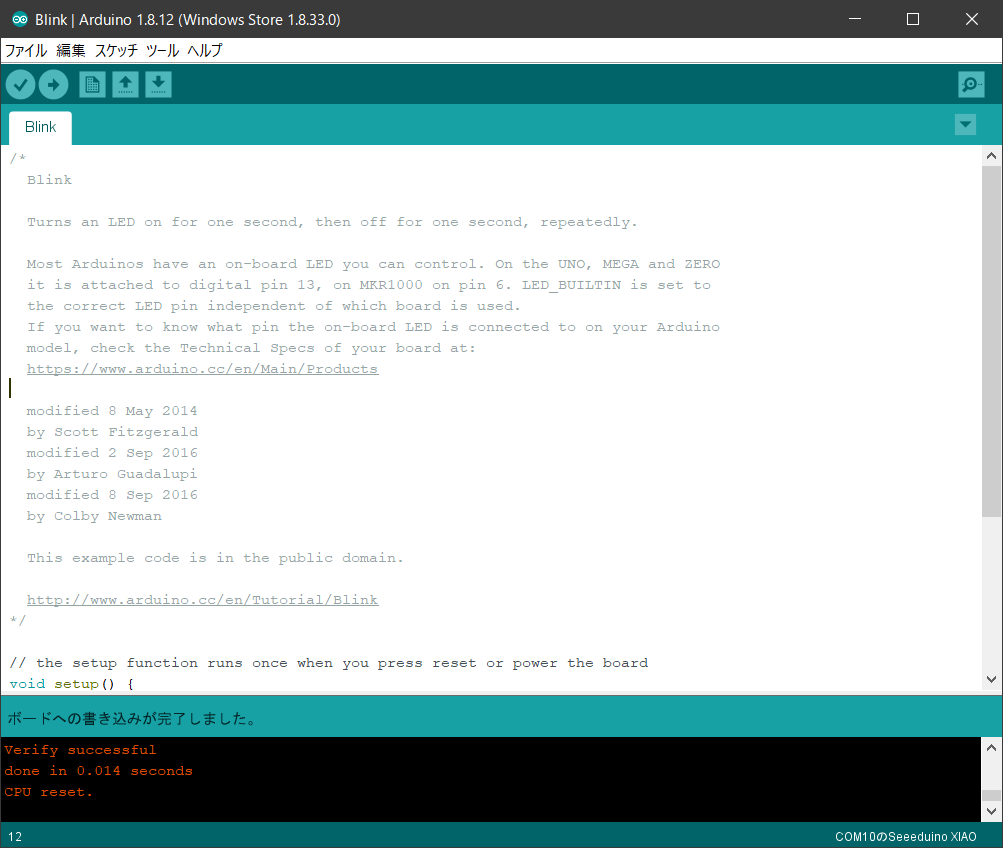
Task: Click the console scrollbar up arrow
Action: click(991, 747)
